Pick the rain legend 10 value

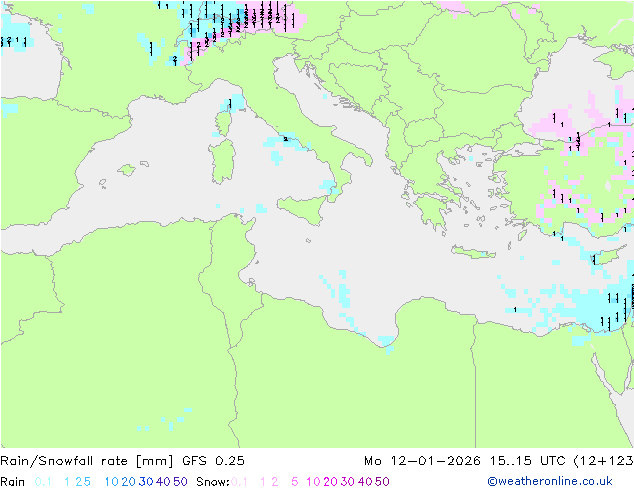coord(112,482)
